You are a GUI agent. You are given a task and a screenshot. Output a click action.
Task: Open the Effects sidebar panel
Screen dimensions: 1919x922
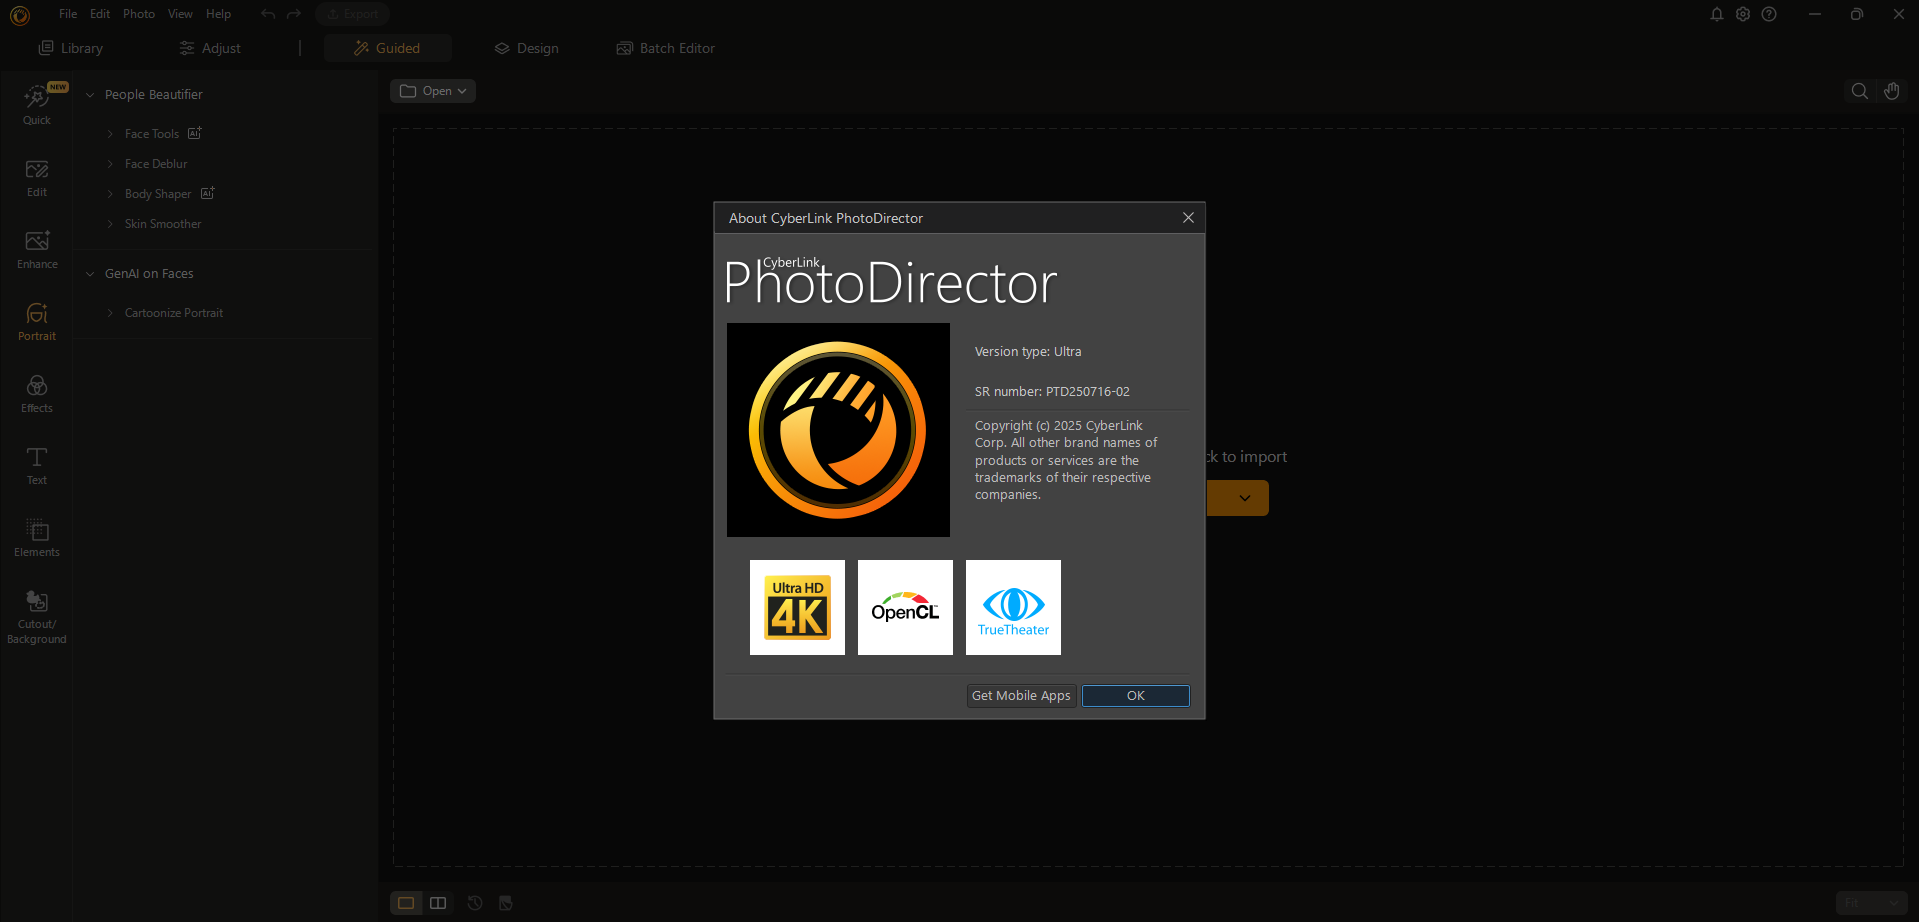pos(37,394)
